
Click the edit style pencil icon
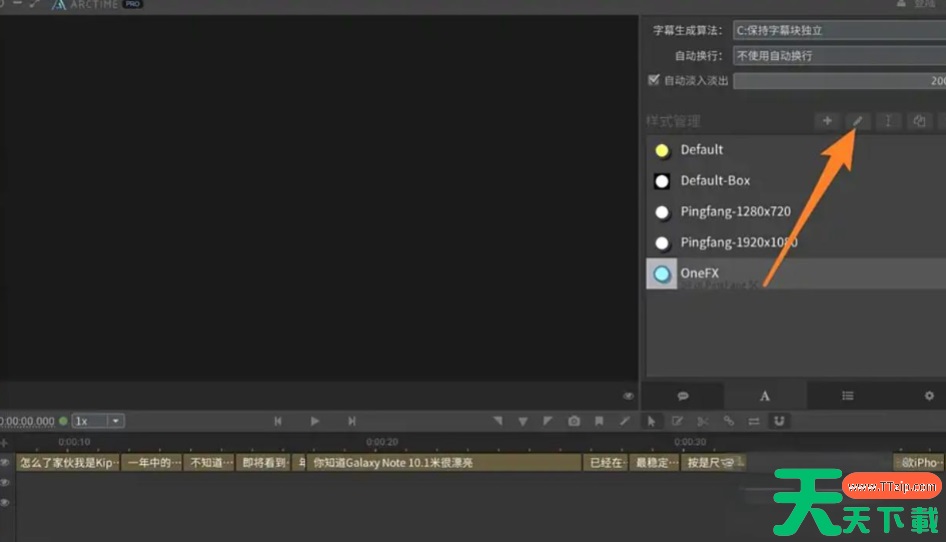click(857, 121)
